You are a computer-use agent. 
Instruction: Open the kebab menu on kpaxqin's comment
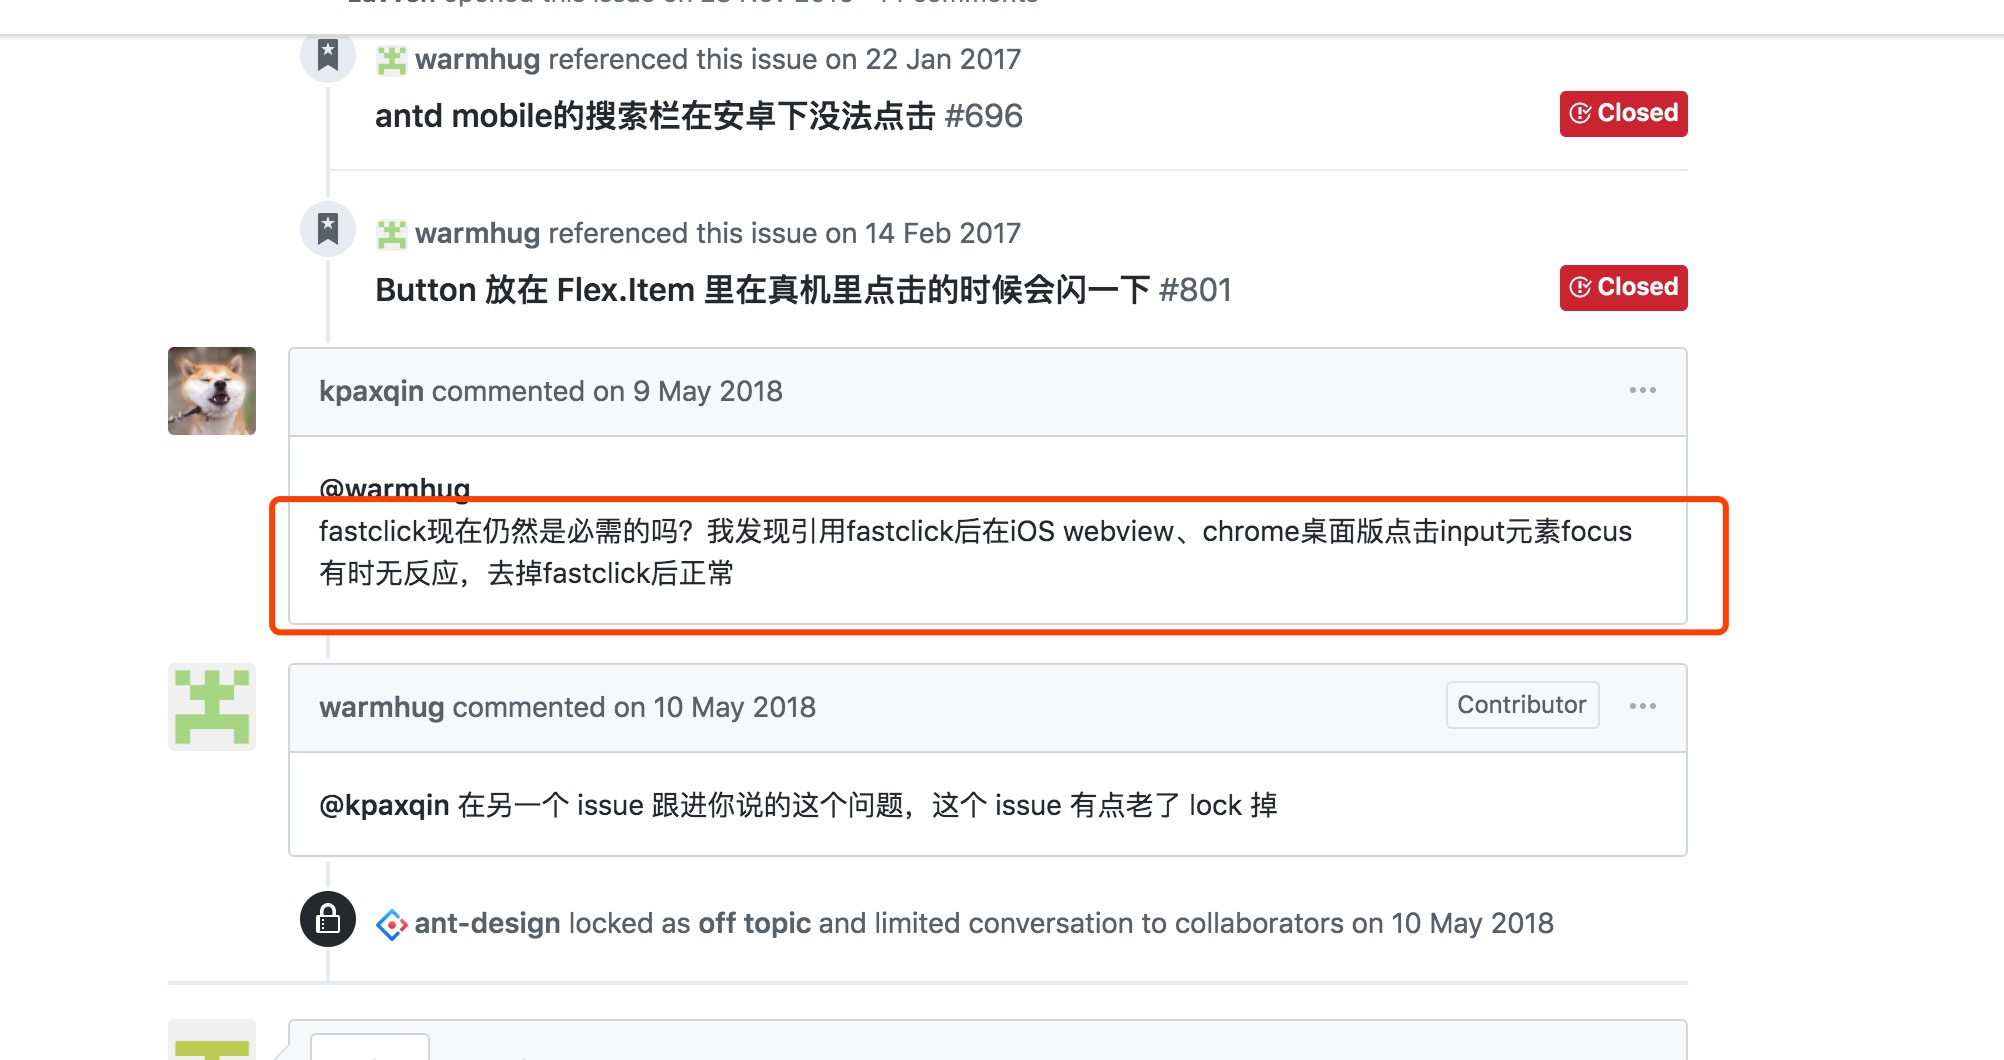tap(1641, 391)
